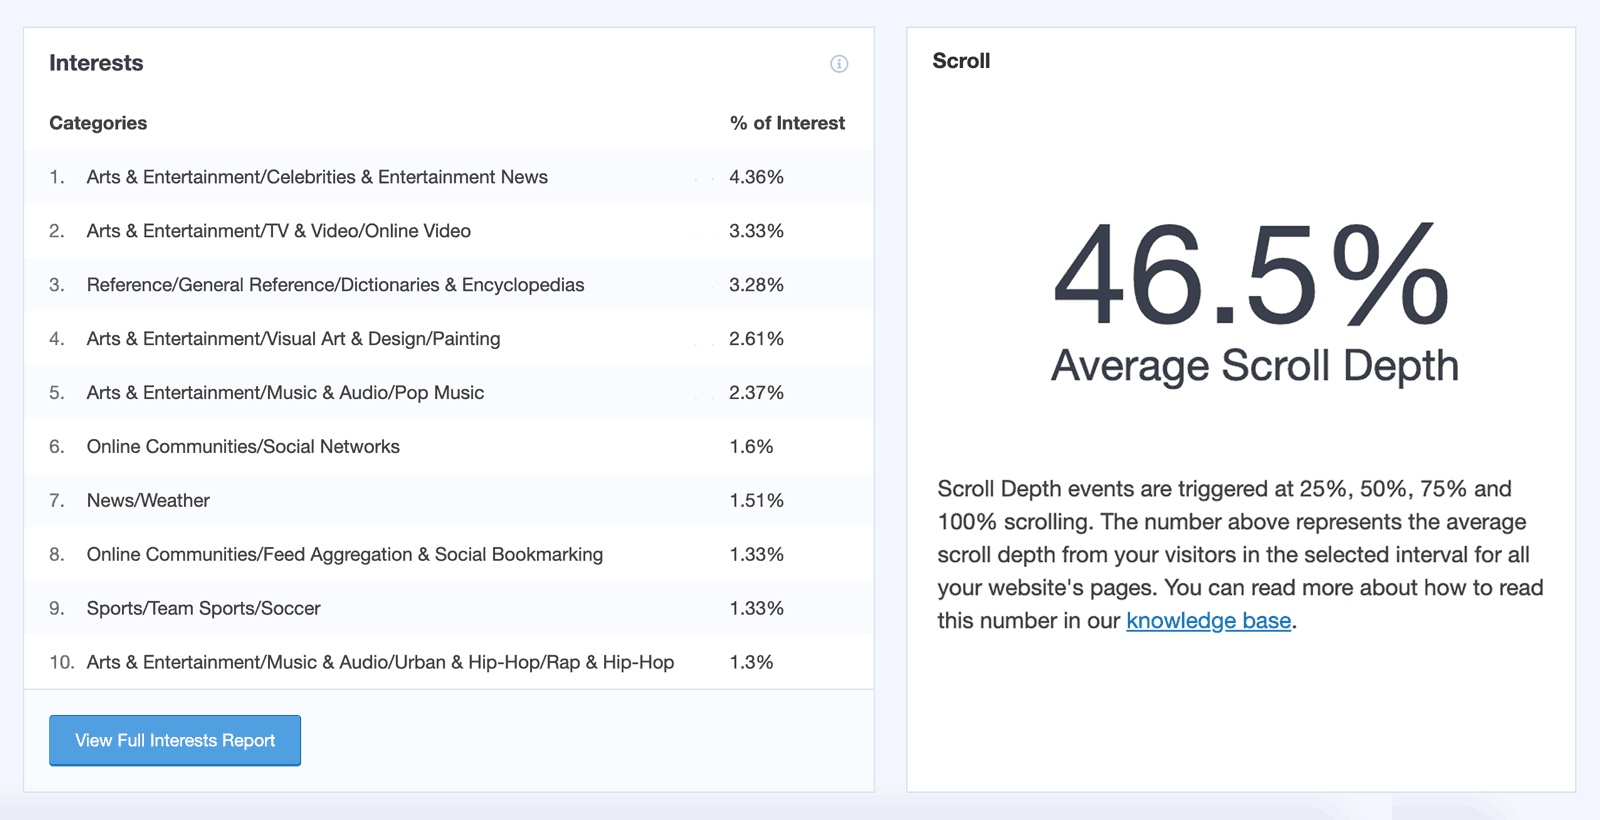Click the Pop Music interest entry
This screenshot has height=820, width=1600.
point(284,392)
